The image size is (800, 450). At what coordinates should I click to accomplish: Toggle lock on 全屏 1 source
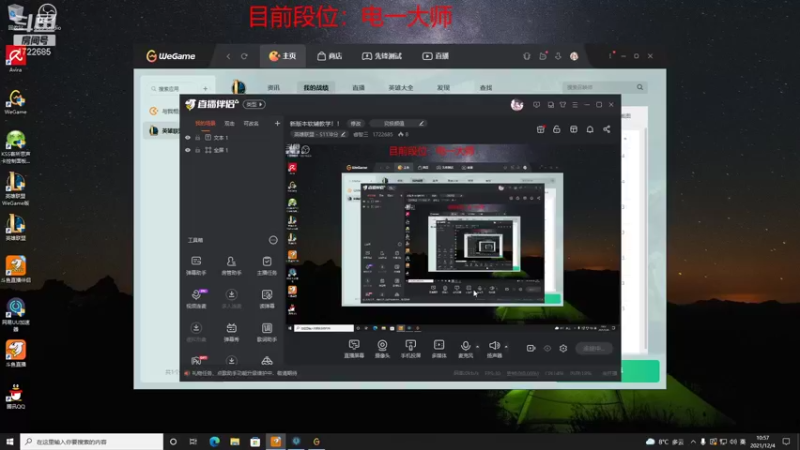pos(197,150)
